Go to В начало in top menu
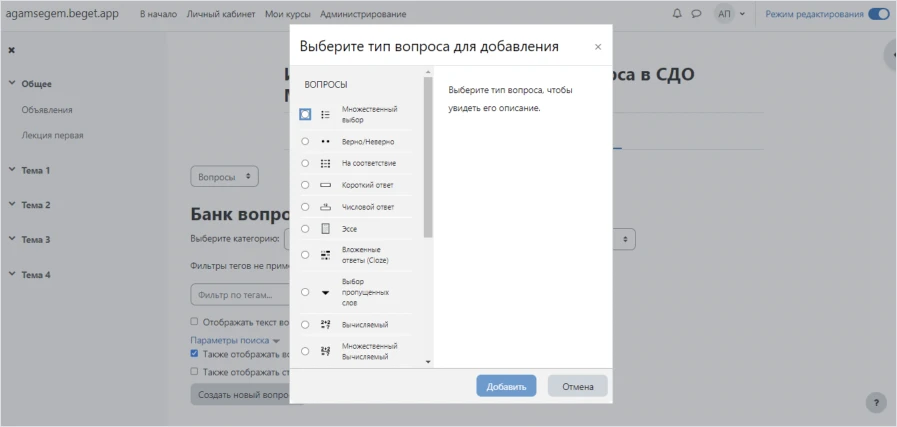This screenshot has height=427, width=897. point(158,14)
